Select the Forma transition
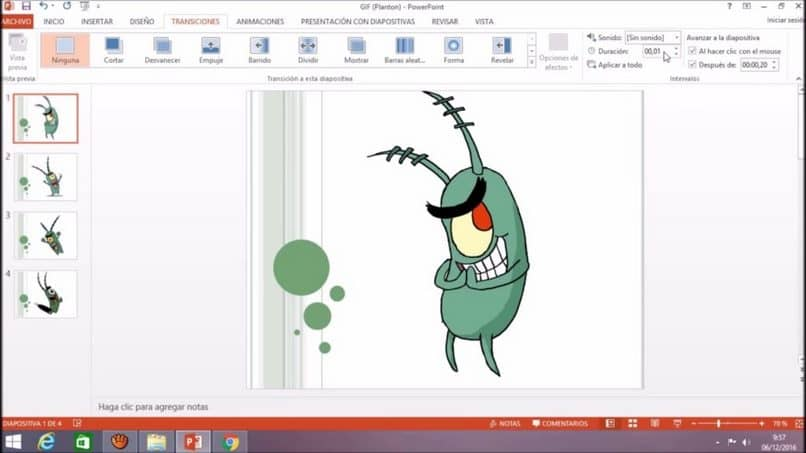Screen dimensions: 806x453 point(453,50)
